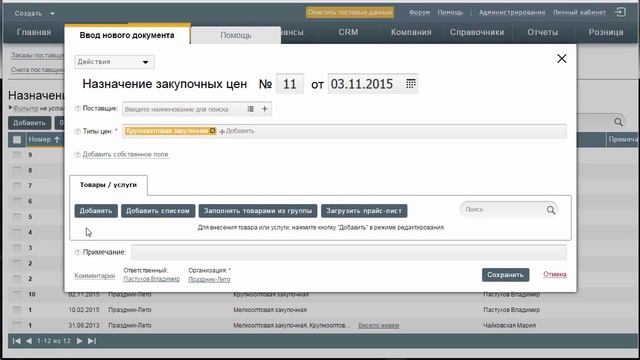
Task: Add new supplier with plus icon
Action: (264, 109)
